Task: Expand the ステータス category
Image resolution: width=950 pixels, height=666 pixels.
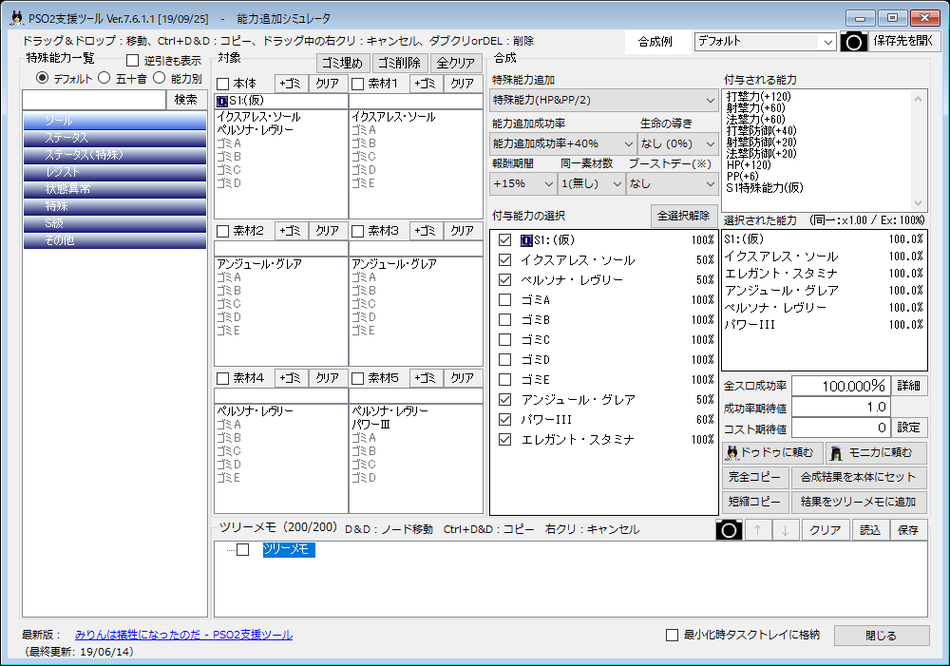Action: [115, 138]
